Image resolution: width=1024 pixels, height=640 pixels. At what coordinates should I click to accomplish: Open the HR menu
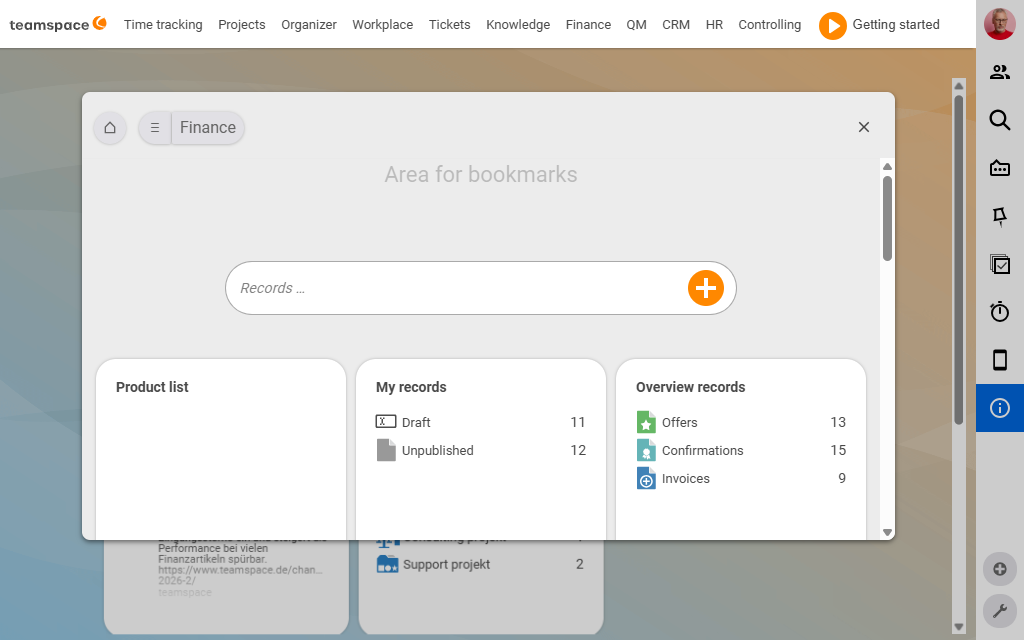[714, 25]
